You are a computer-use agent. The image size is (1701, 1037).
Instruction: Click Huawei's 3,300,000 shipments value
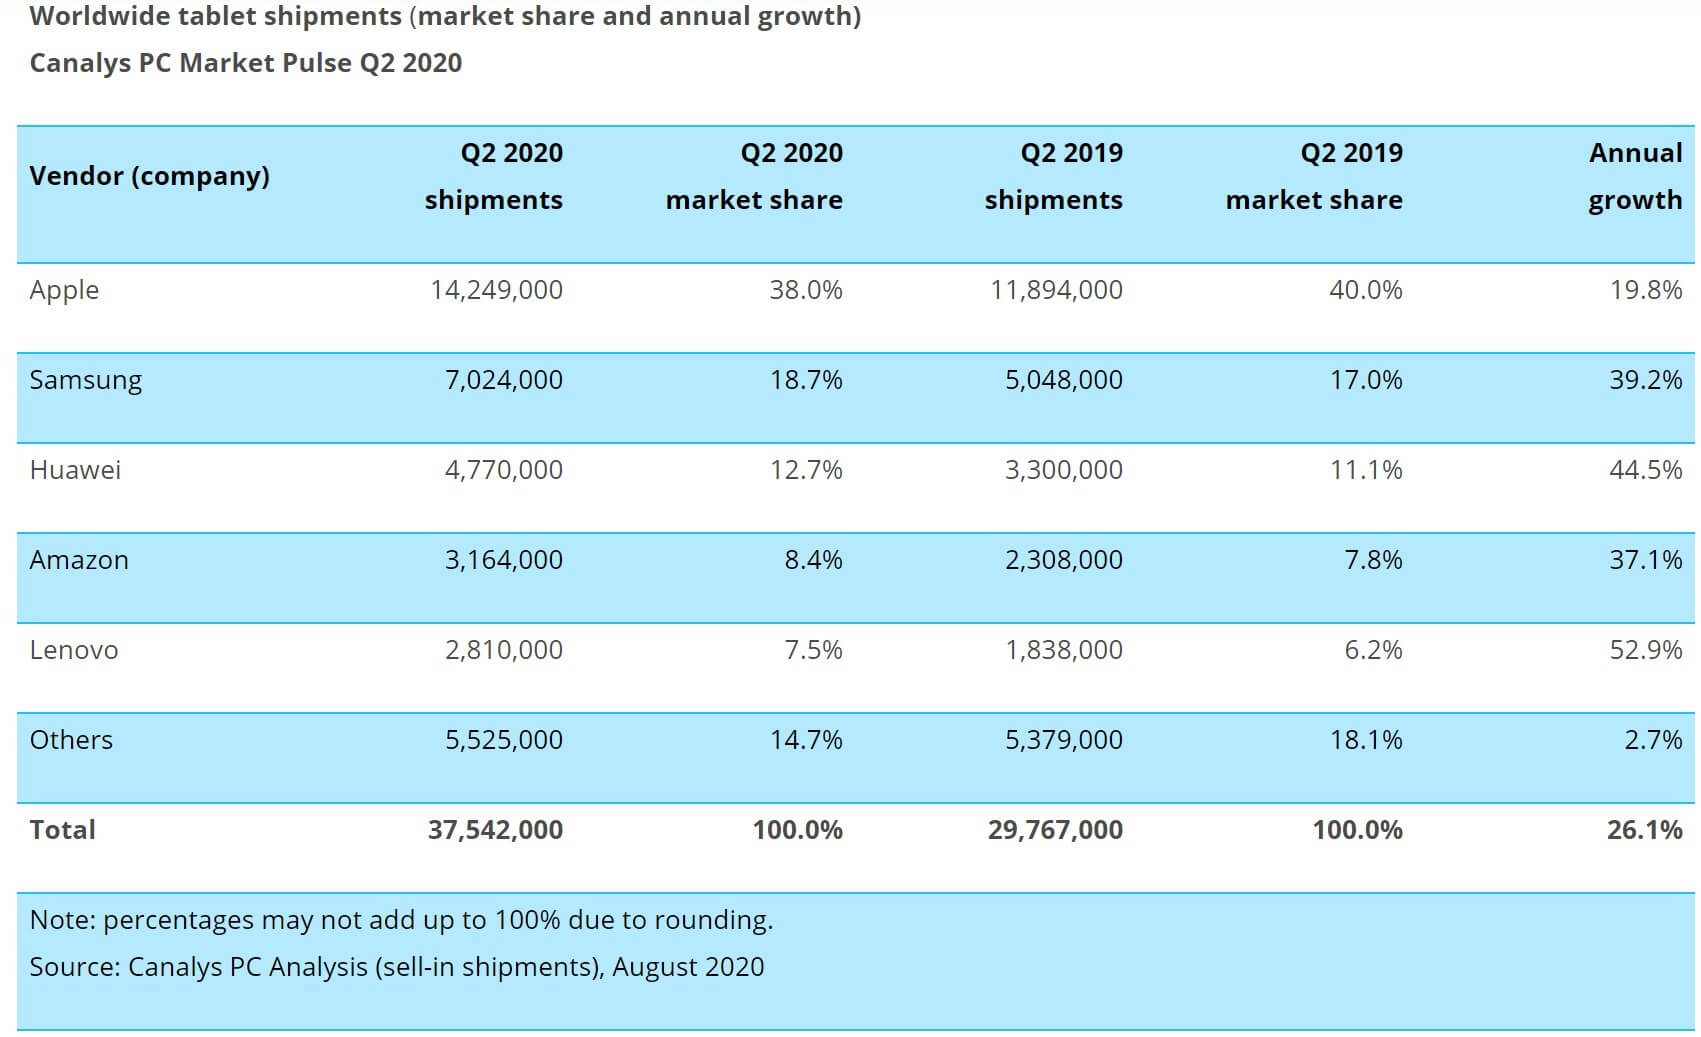coord(1064,470)
